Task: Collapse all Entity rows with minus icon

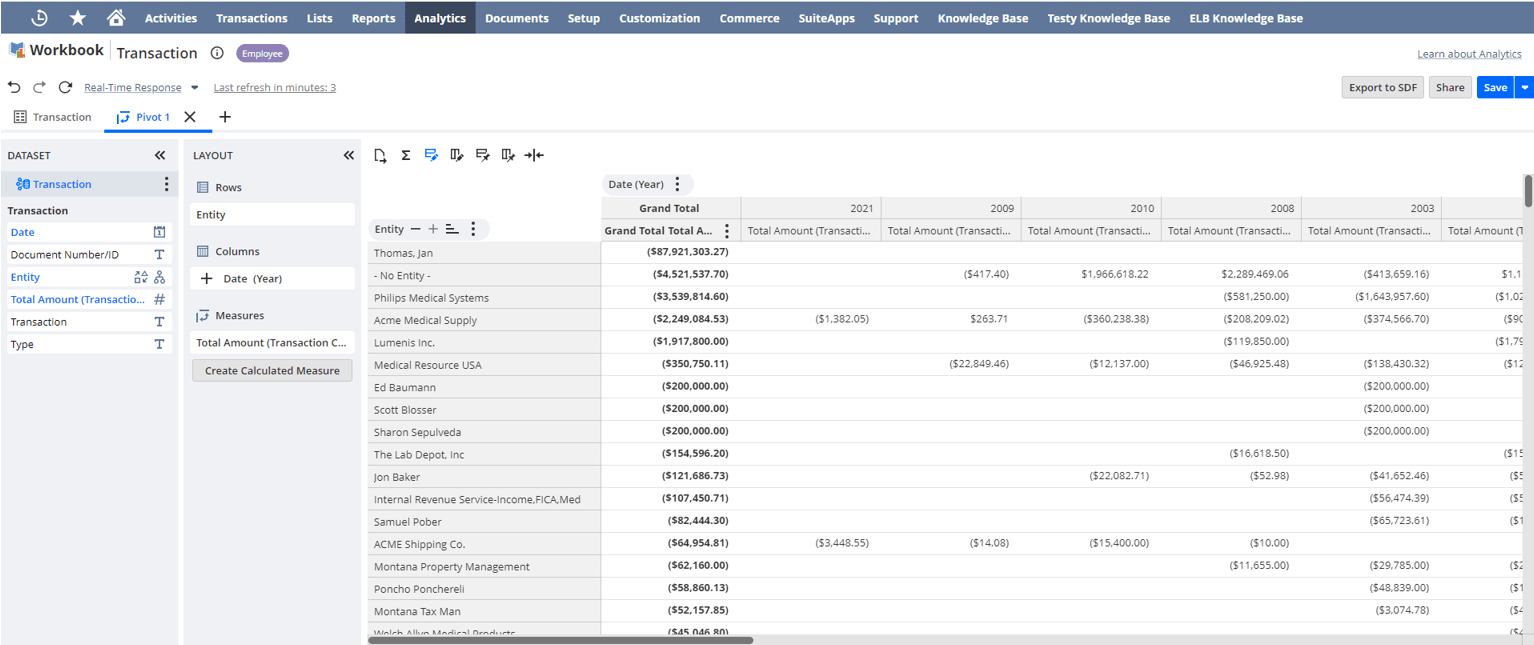Action: 416,229
